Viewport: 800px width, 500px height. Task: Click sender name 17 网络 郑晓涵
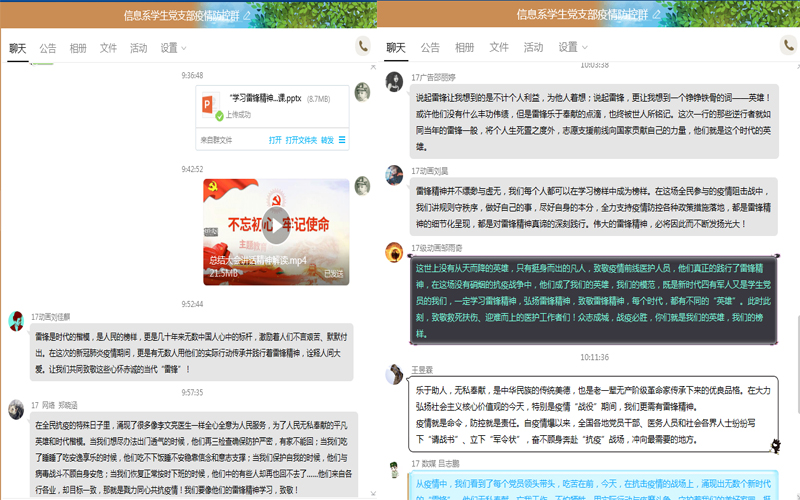(x=54, y=405)
